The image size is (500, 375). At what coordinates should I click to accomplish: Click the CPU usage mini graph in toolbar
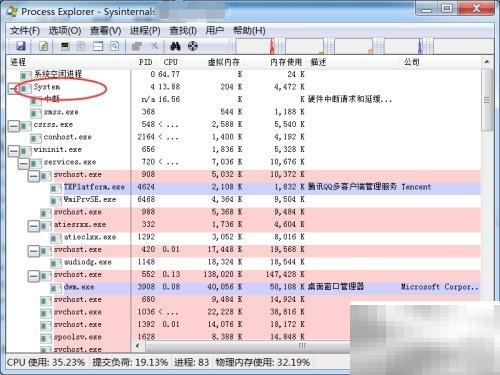(256, 46)
